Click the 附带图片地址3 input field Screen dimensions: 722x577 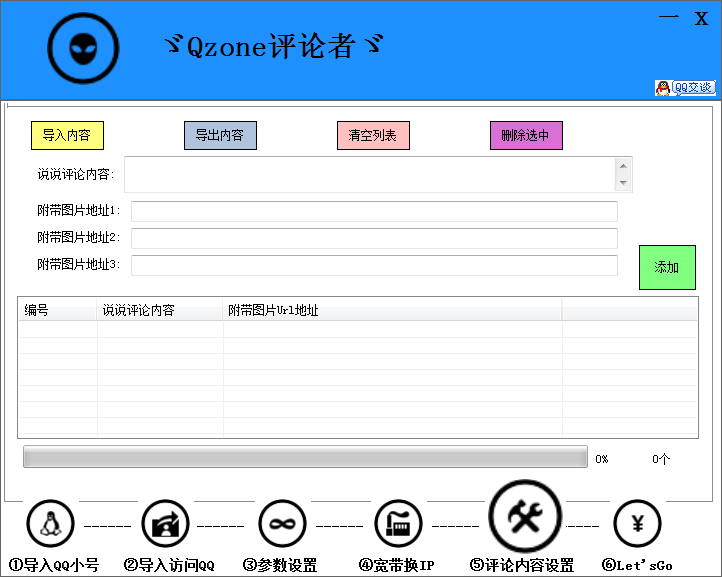point(374,265)
